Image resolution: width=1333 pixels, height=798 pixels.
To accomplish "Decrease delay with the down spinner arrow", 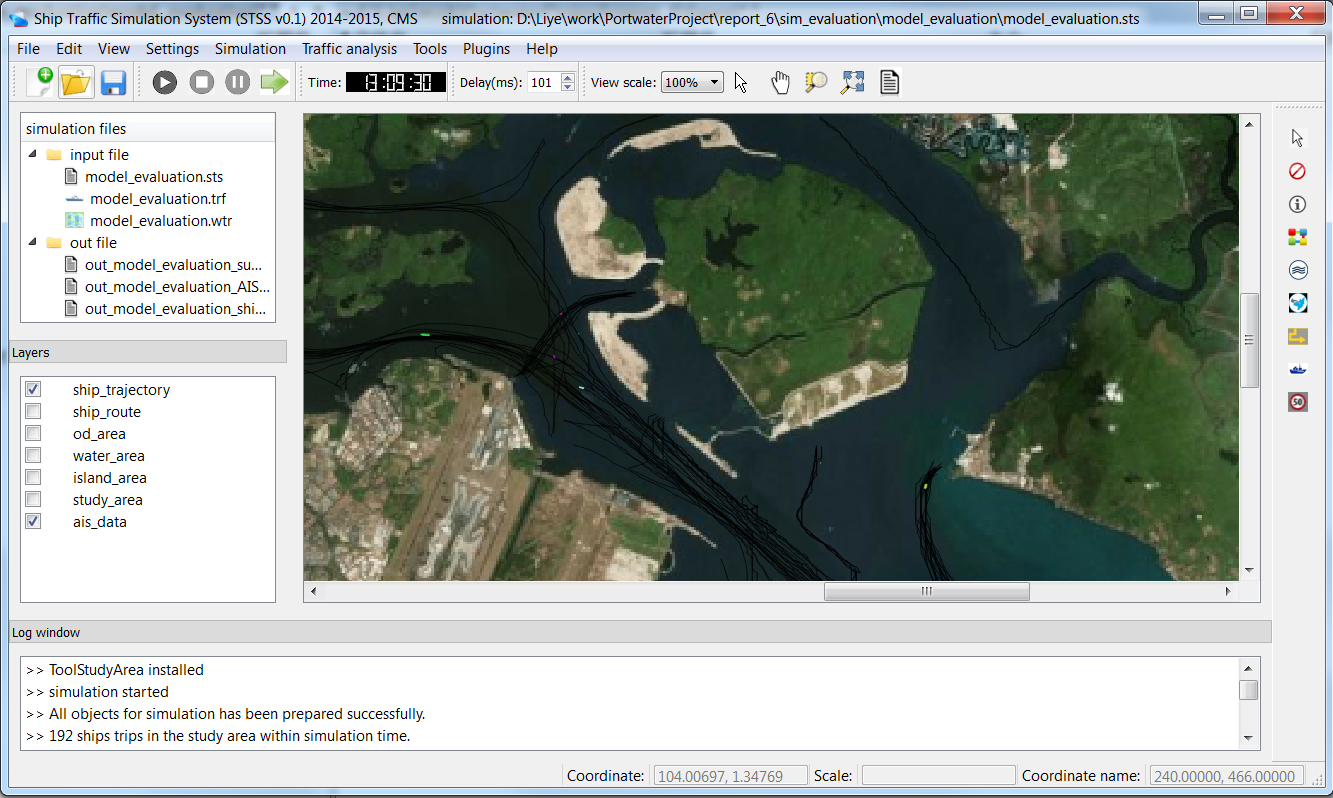I will pyautogui.click(x=568, y=87).
